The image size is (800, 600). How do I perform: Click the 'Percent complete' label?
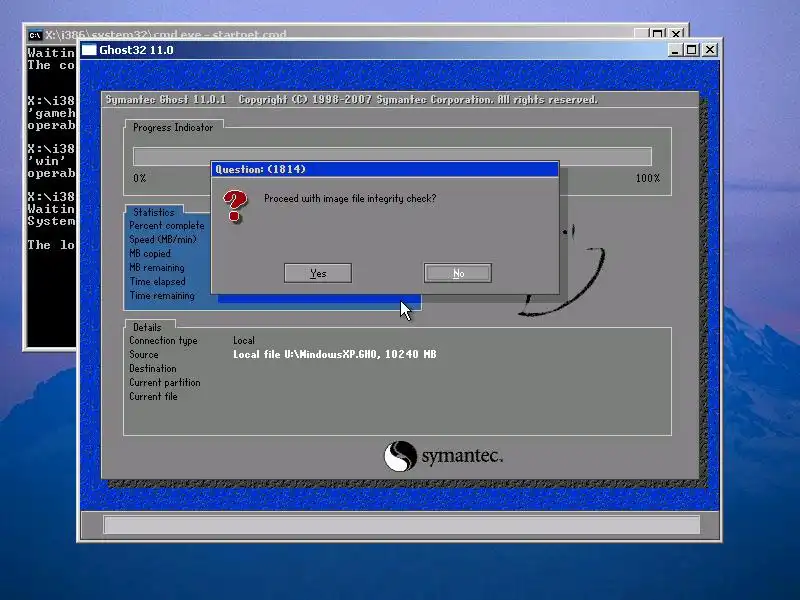[x=166, y=226]
